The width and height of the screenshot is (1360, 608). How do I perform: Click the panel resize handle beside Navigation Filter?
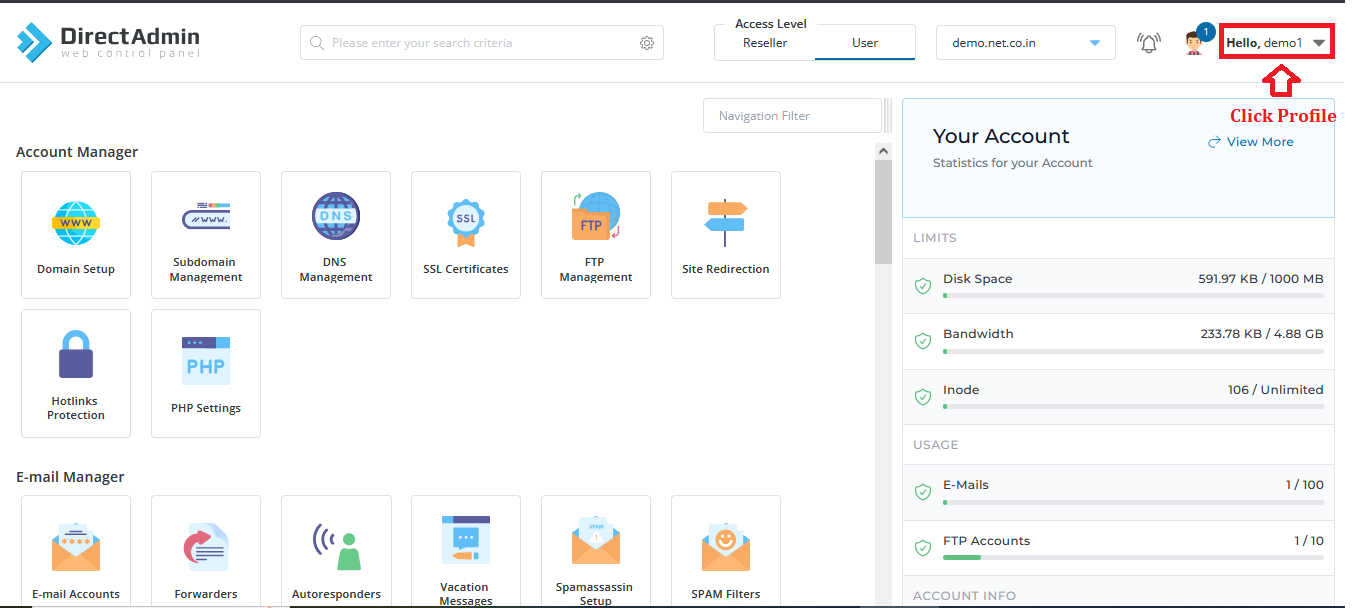coord(888,116)
